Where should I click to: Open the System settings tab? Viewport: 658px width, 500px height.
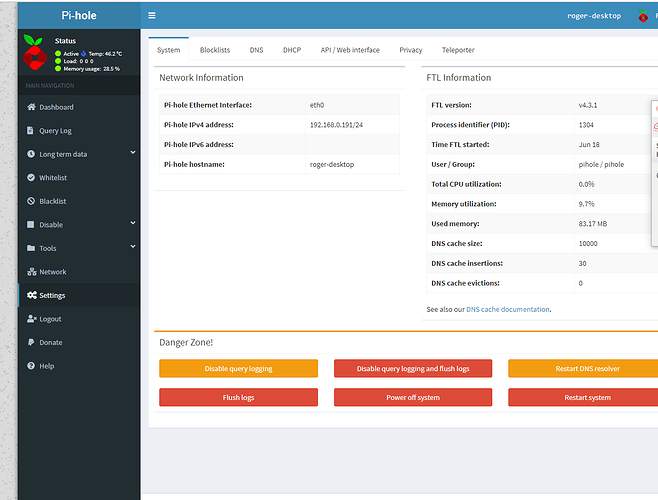point(169,50)
